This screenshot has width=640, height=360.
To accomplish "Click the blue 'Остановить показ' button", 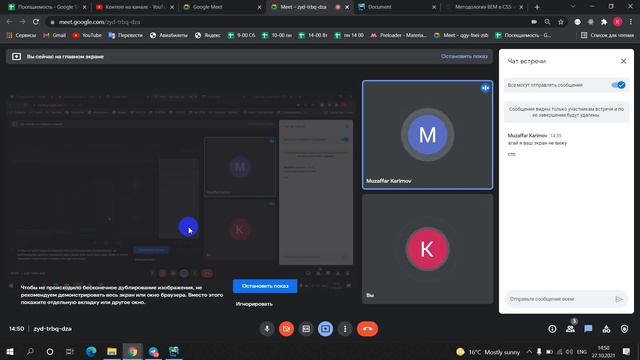I will (x=265, y=286).
